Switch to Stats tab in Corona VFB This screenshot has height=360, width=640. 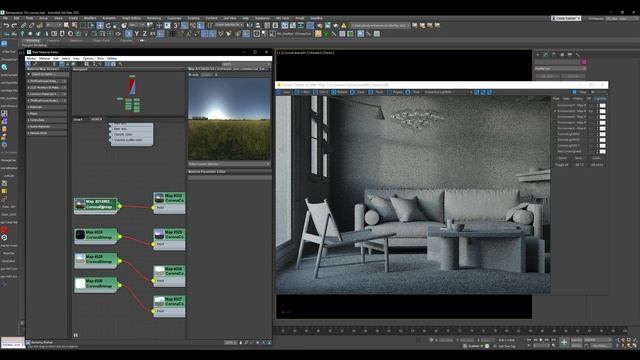[566, 99]
